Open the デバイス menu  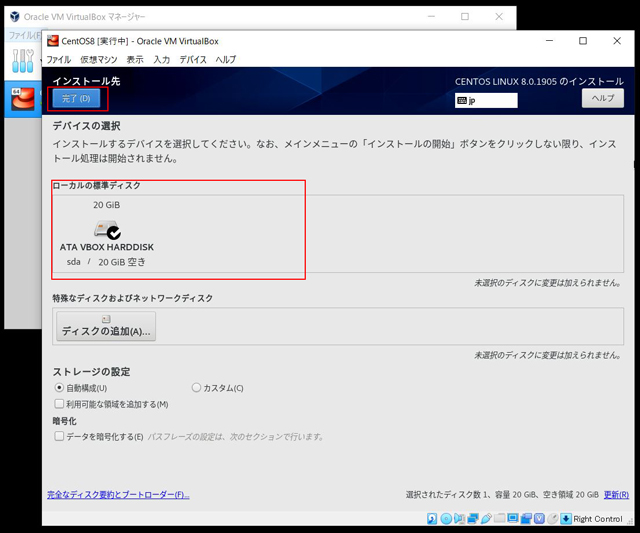coord(193,60)
